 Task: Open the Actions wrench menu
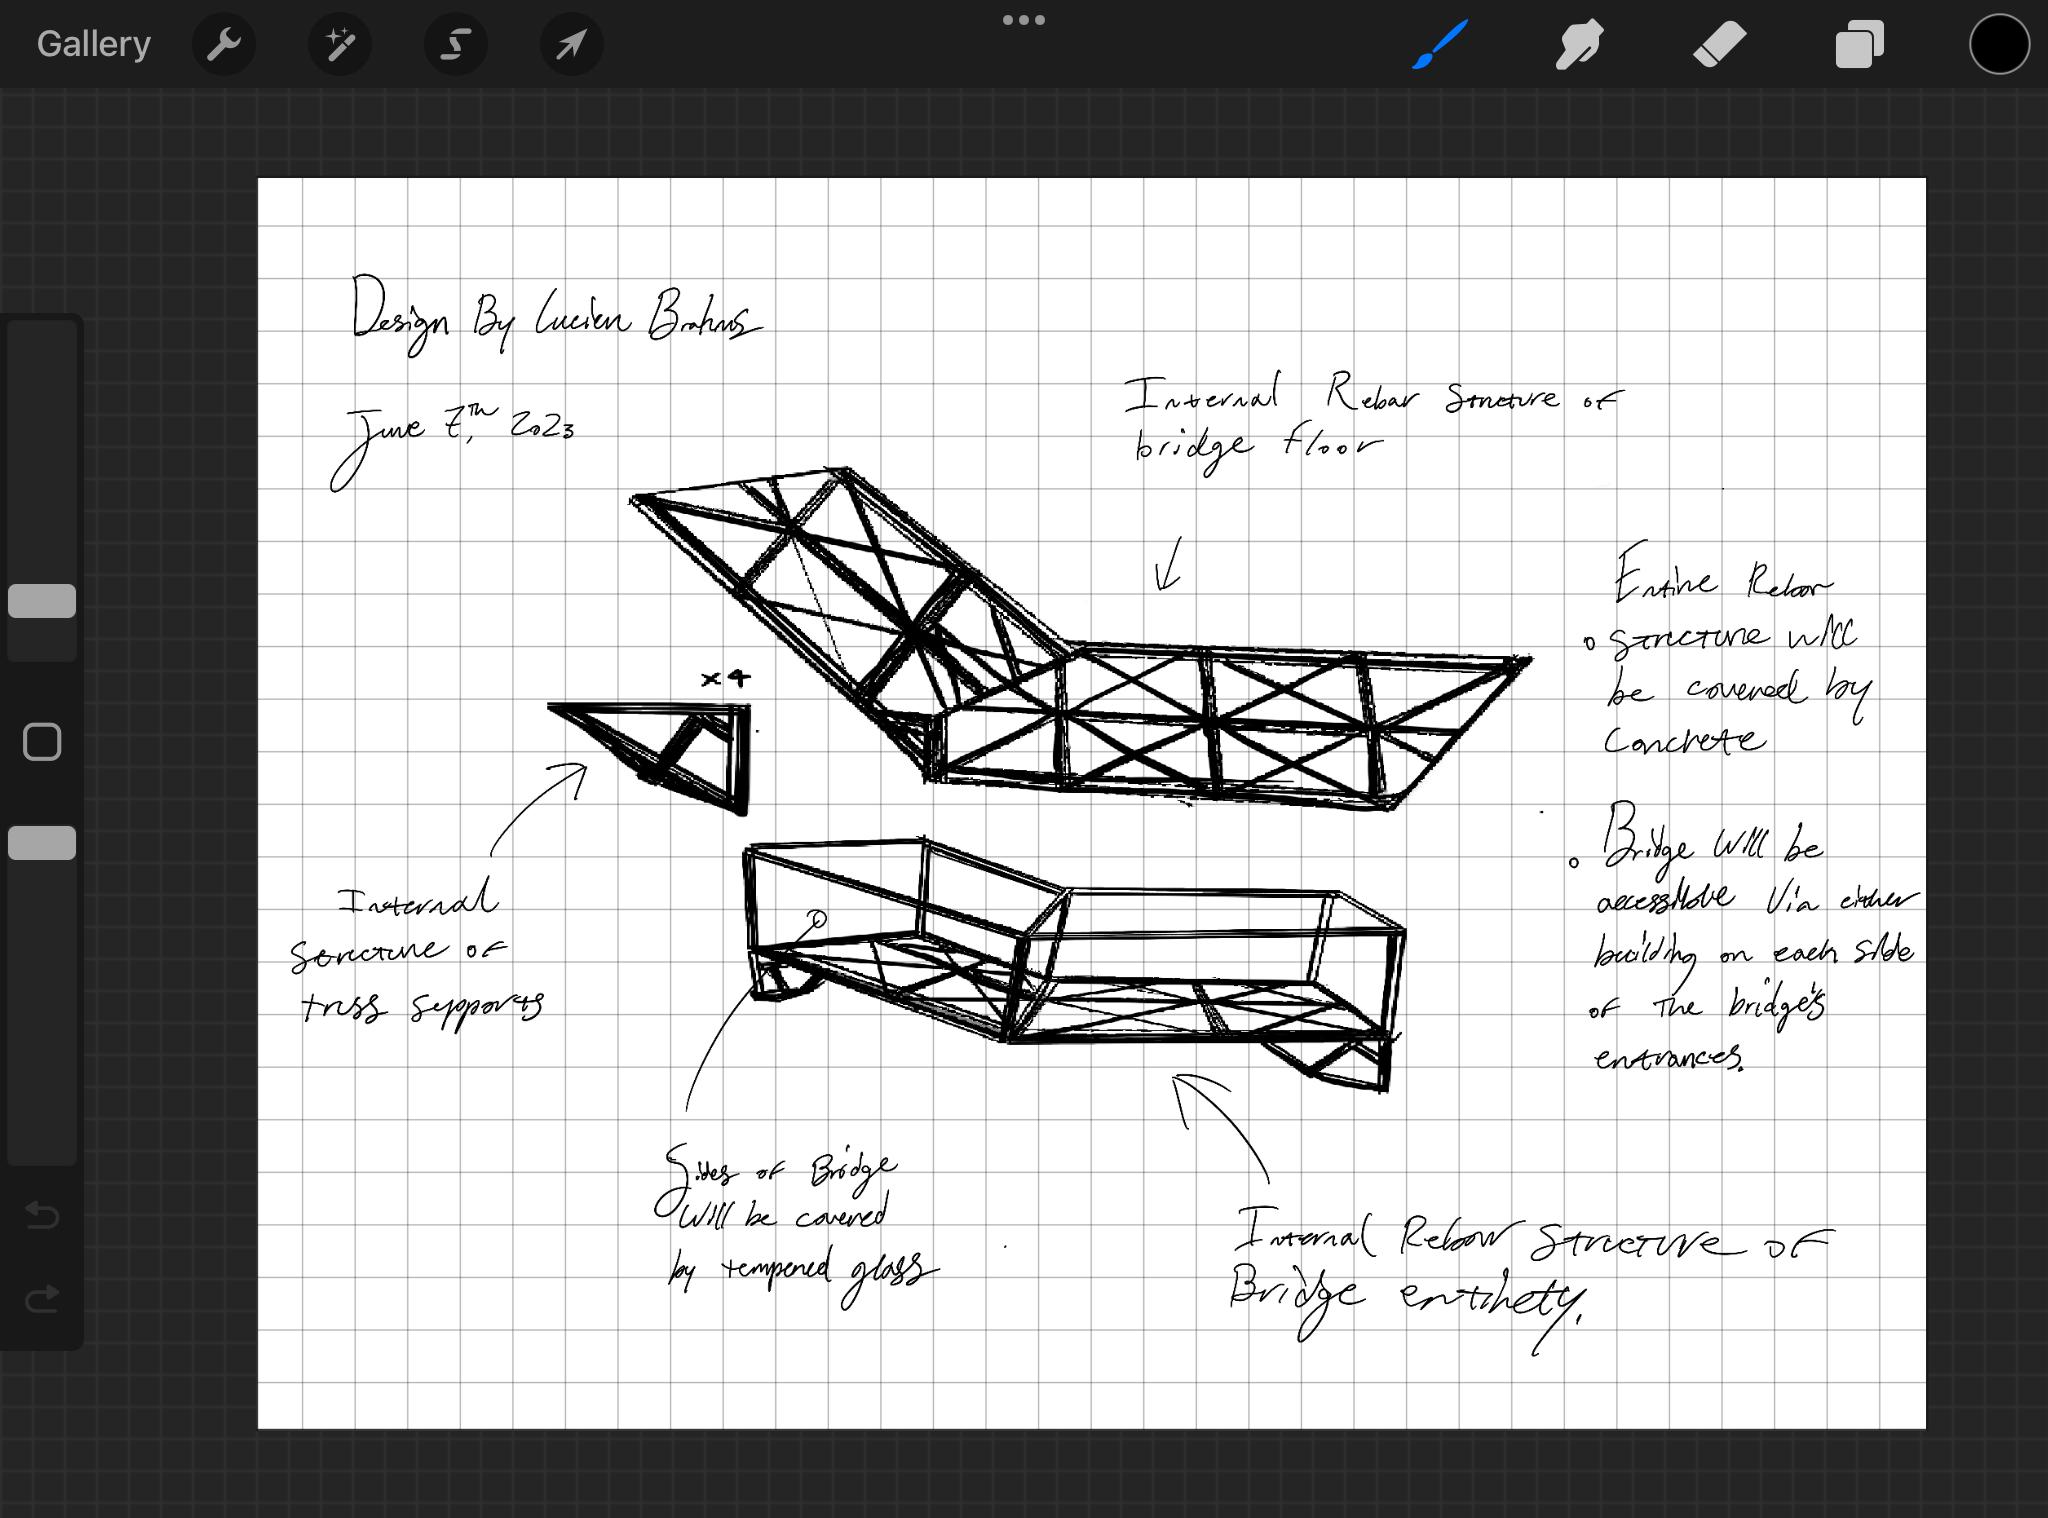[x=223, y=44]
